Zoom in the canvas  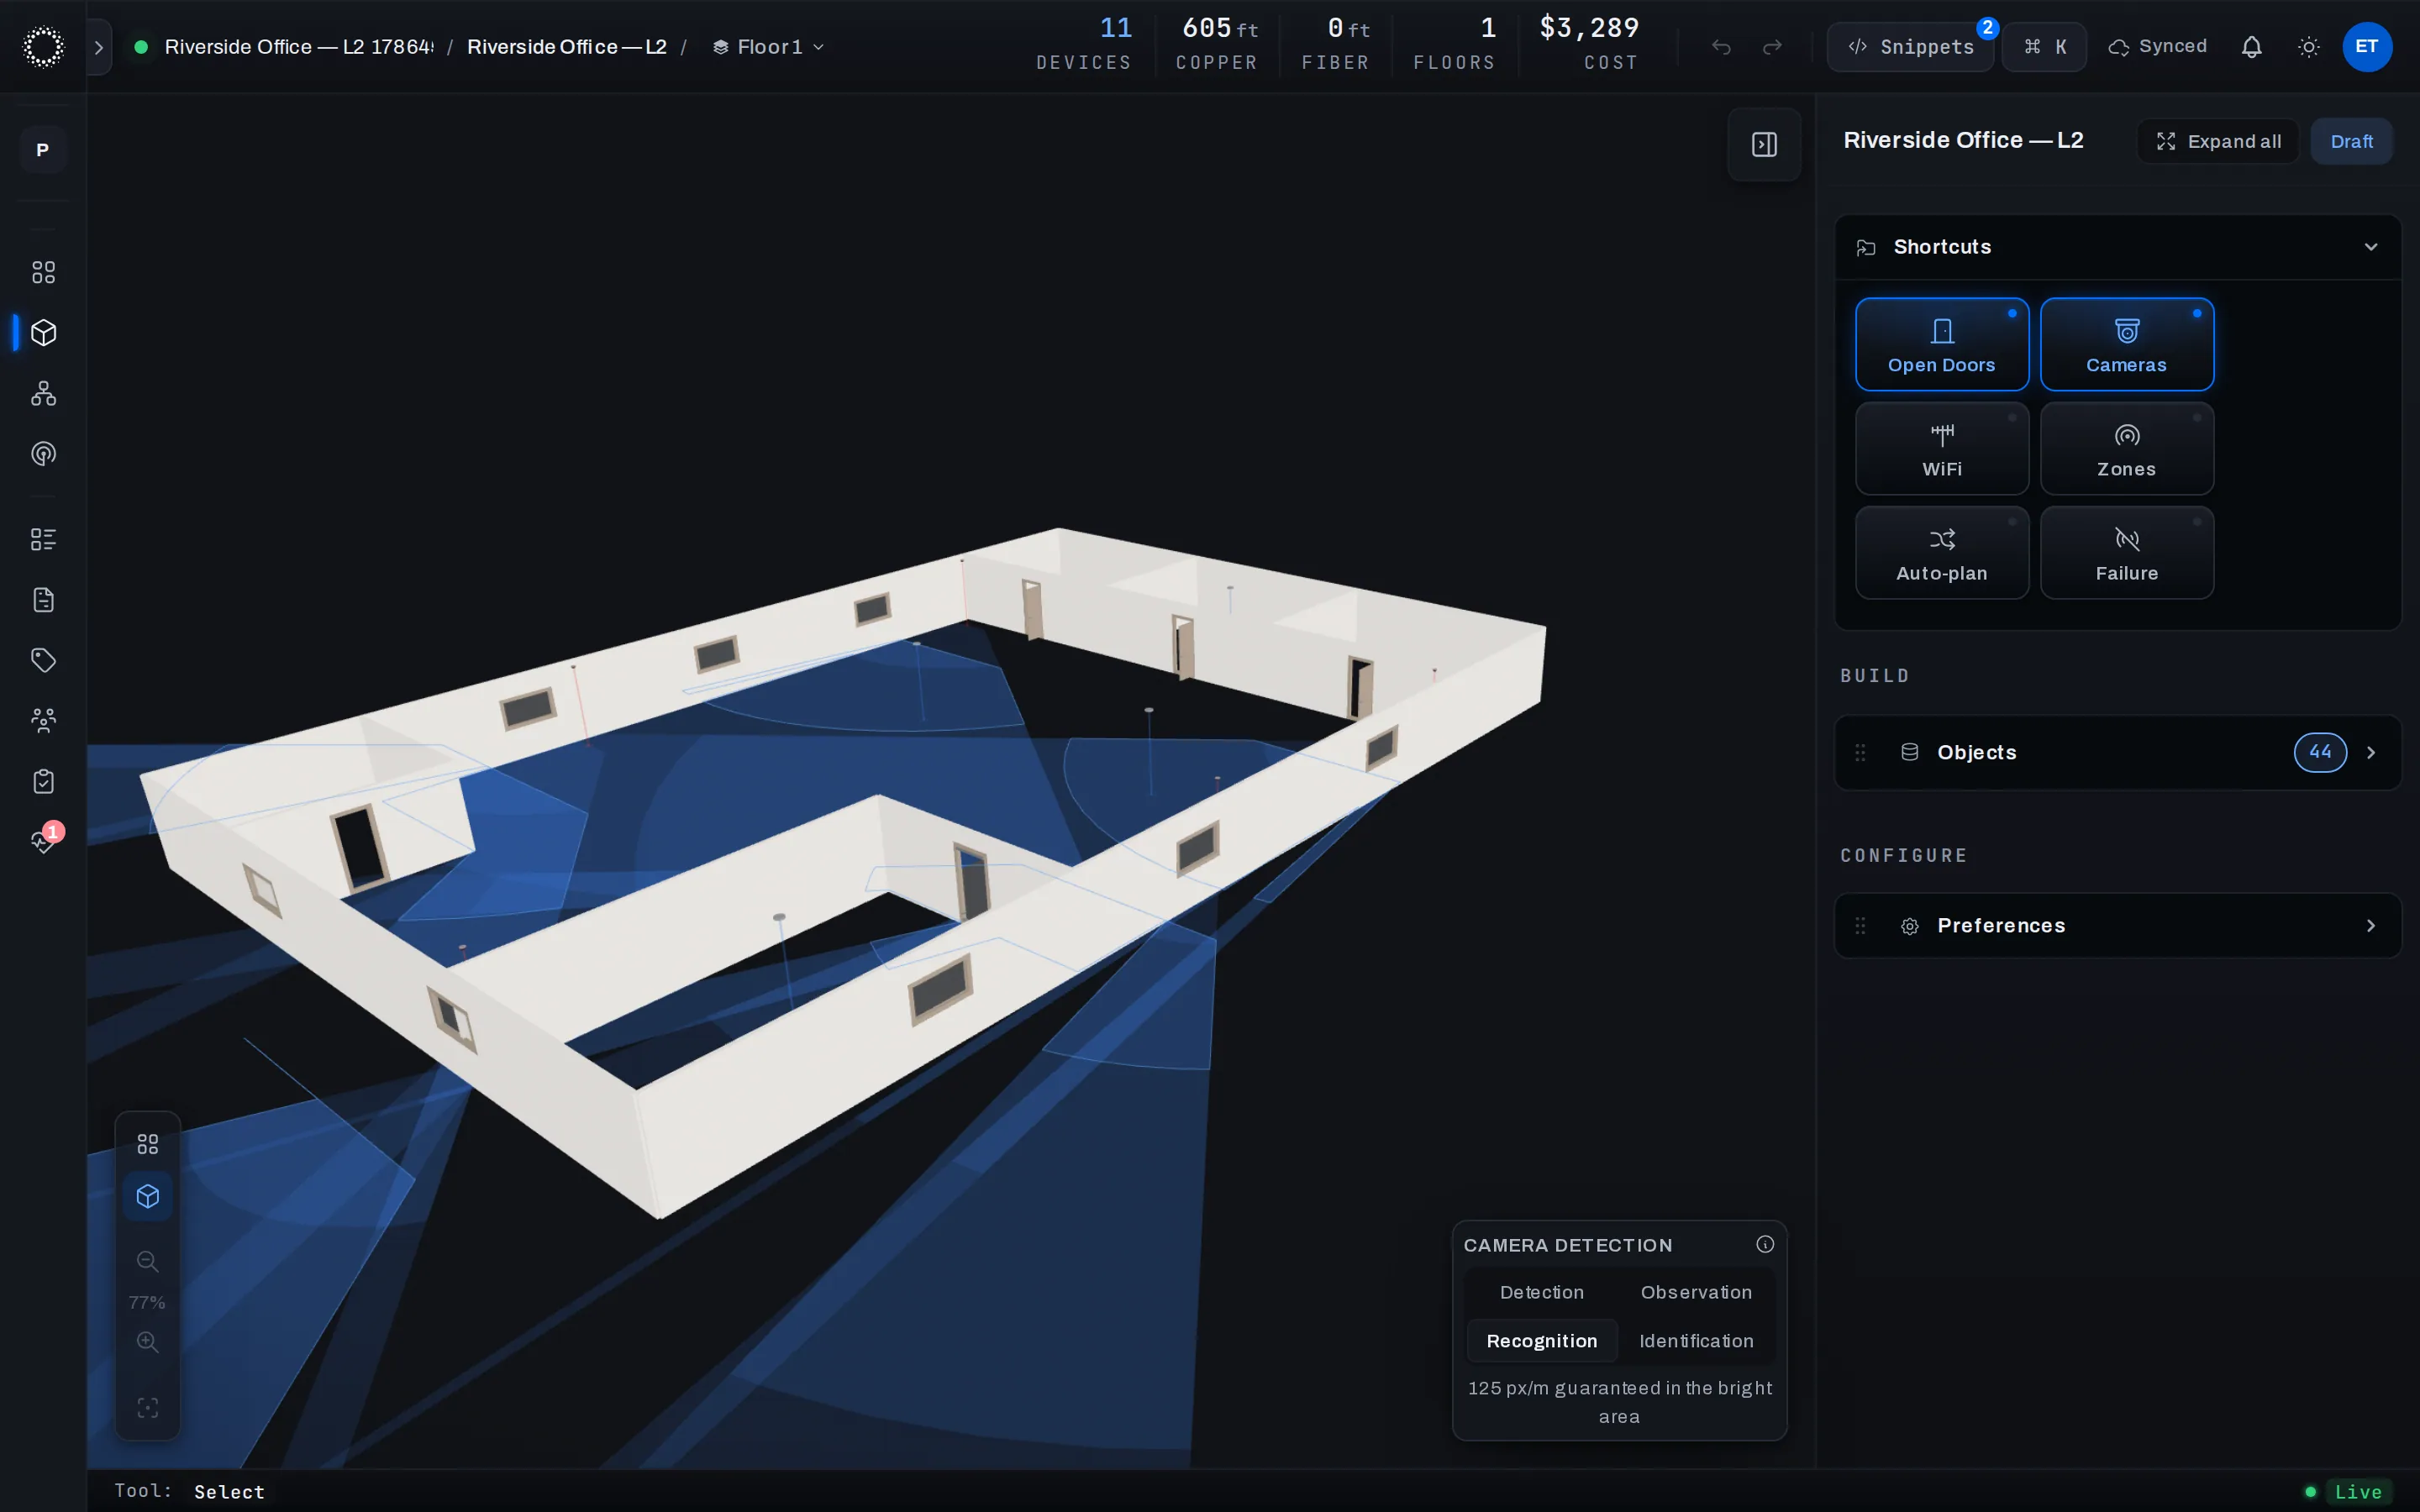point(148,1342)
